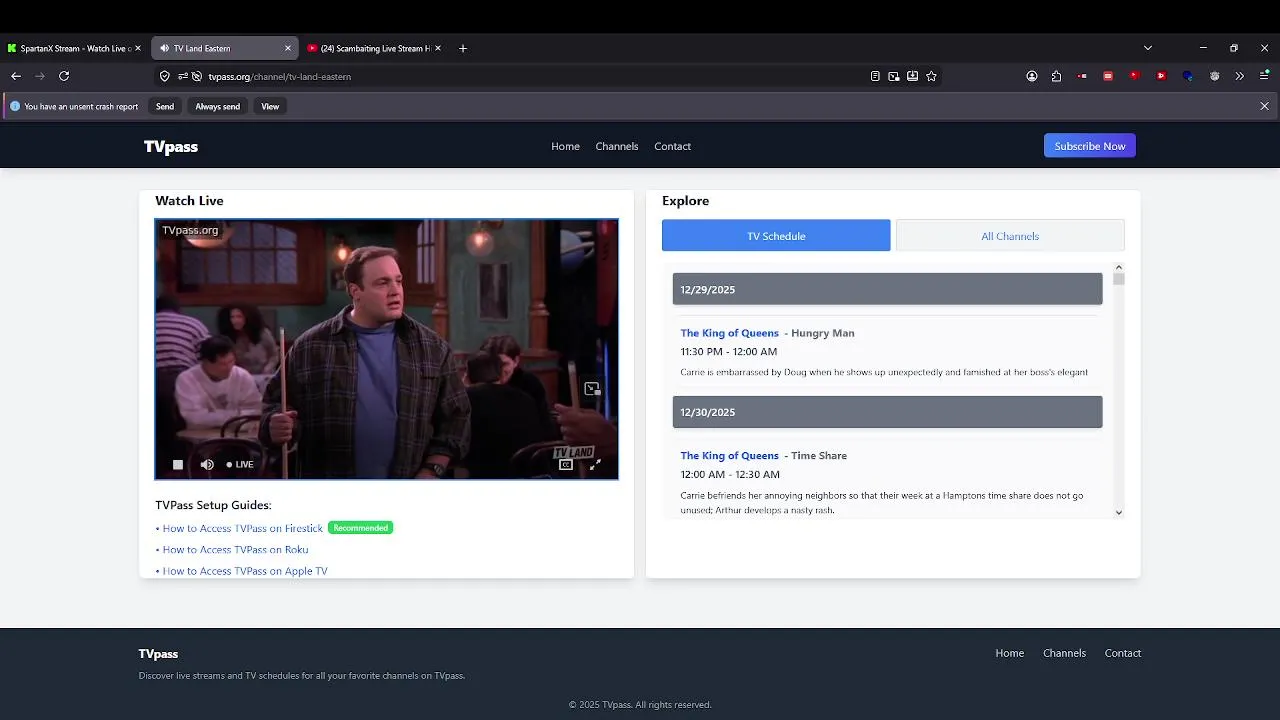Open The King of Queens Hungry Man listing
This screenshot has width=1280, height=720.
(x=730, y=333)
